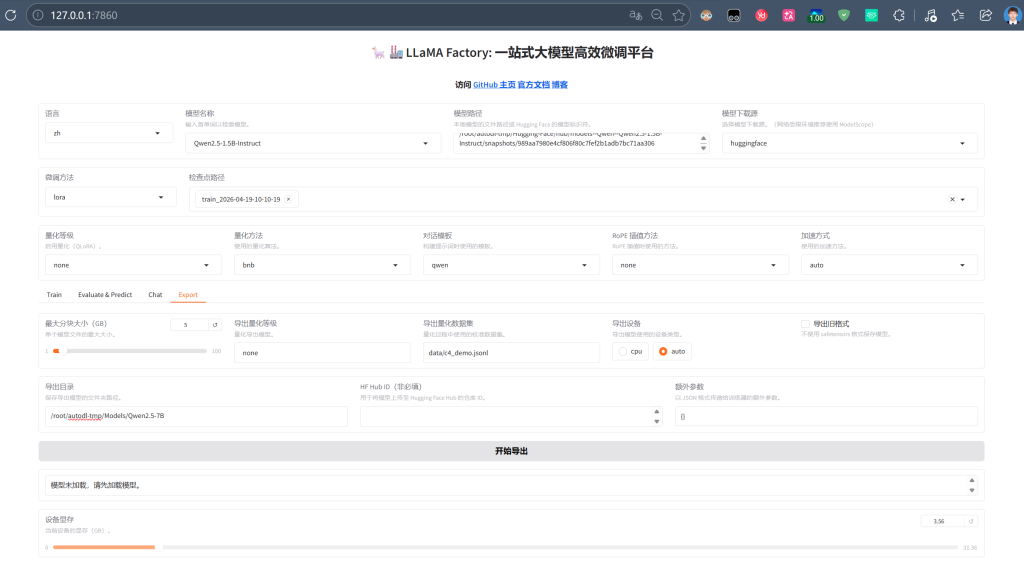Open site information icon beside the URL

pos(38,15)
